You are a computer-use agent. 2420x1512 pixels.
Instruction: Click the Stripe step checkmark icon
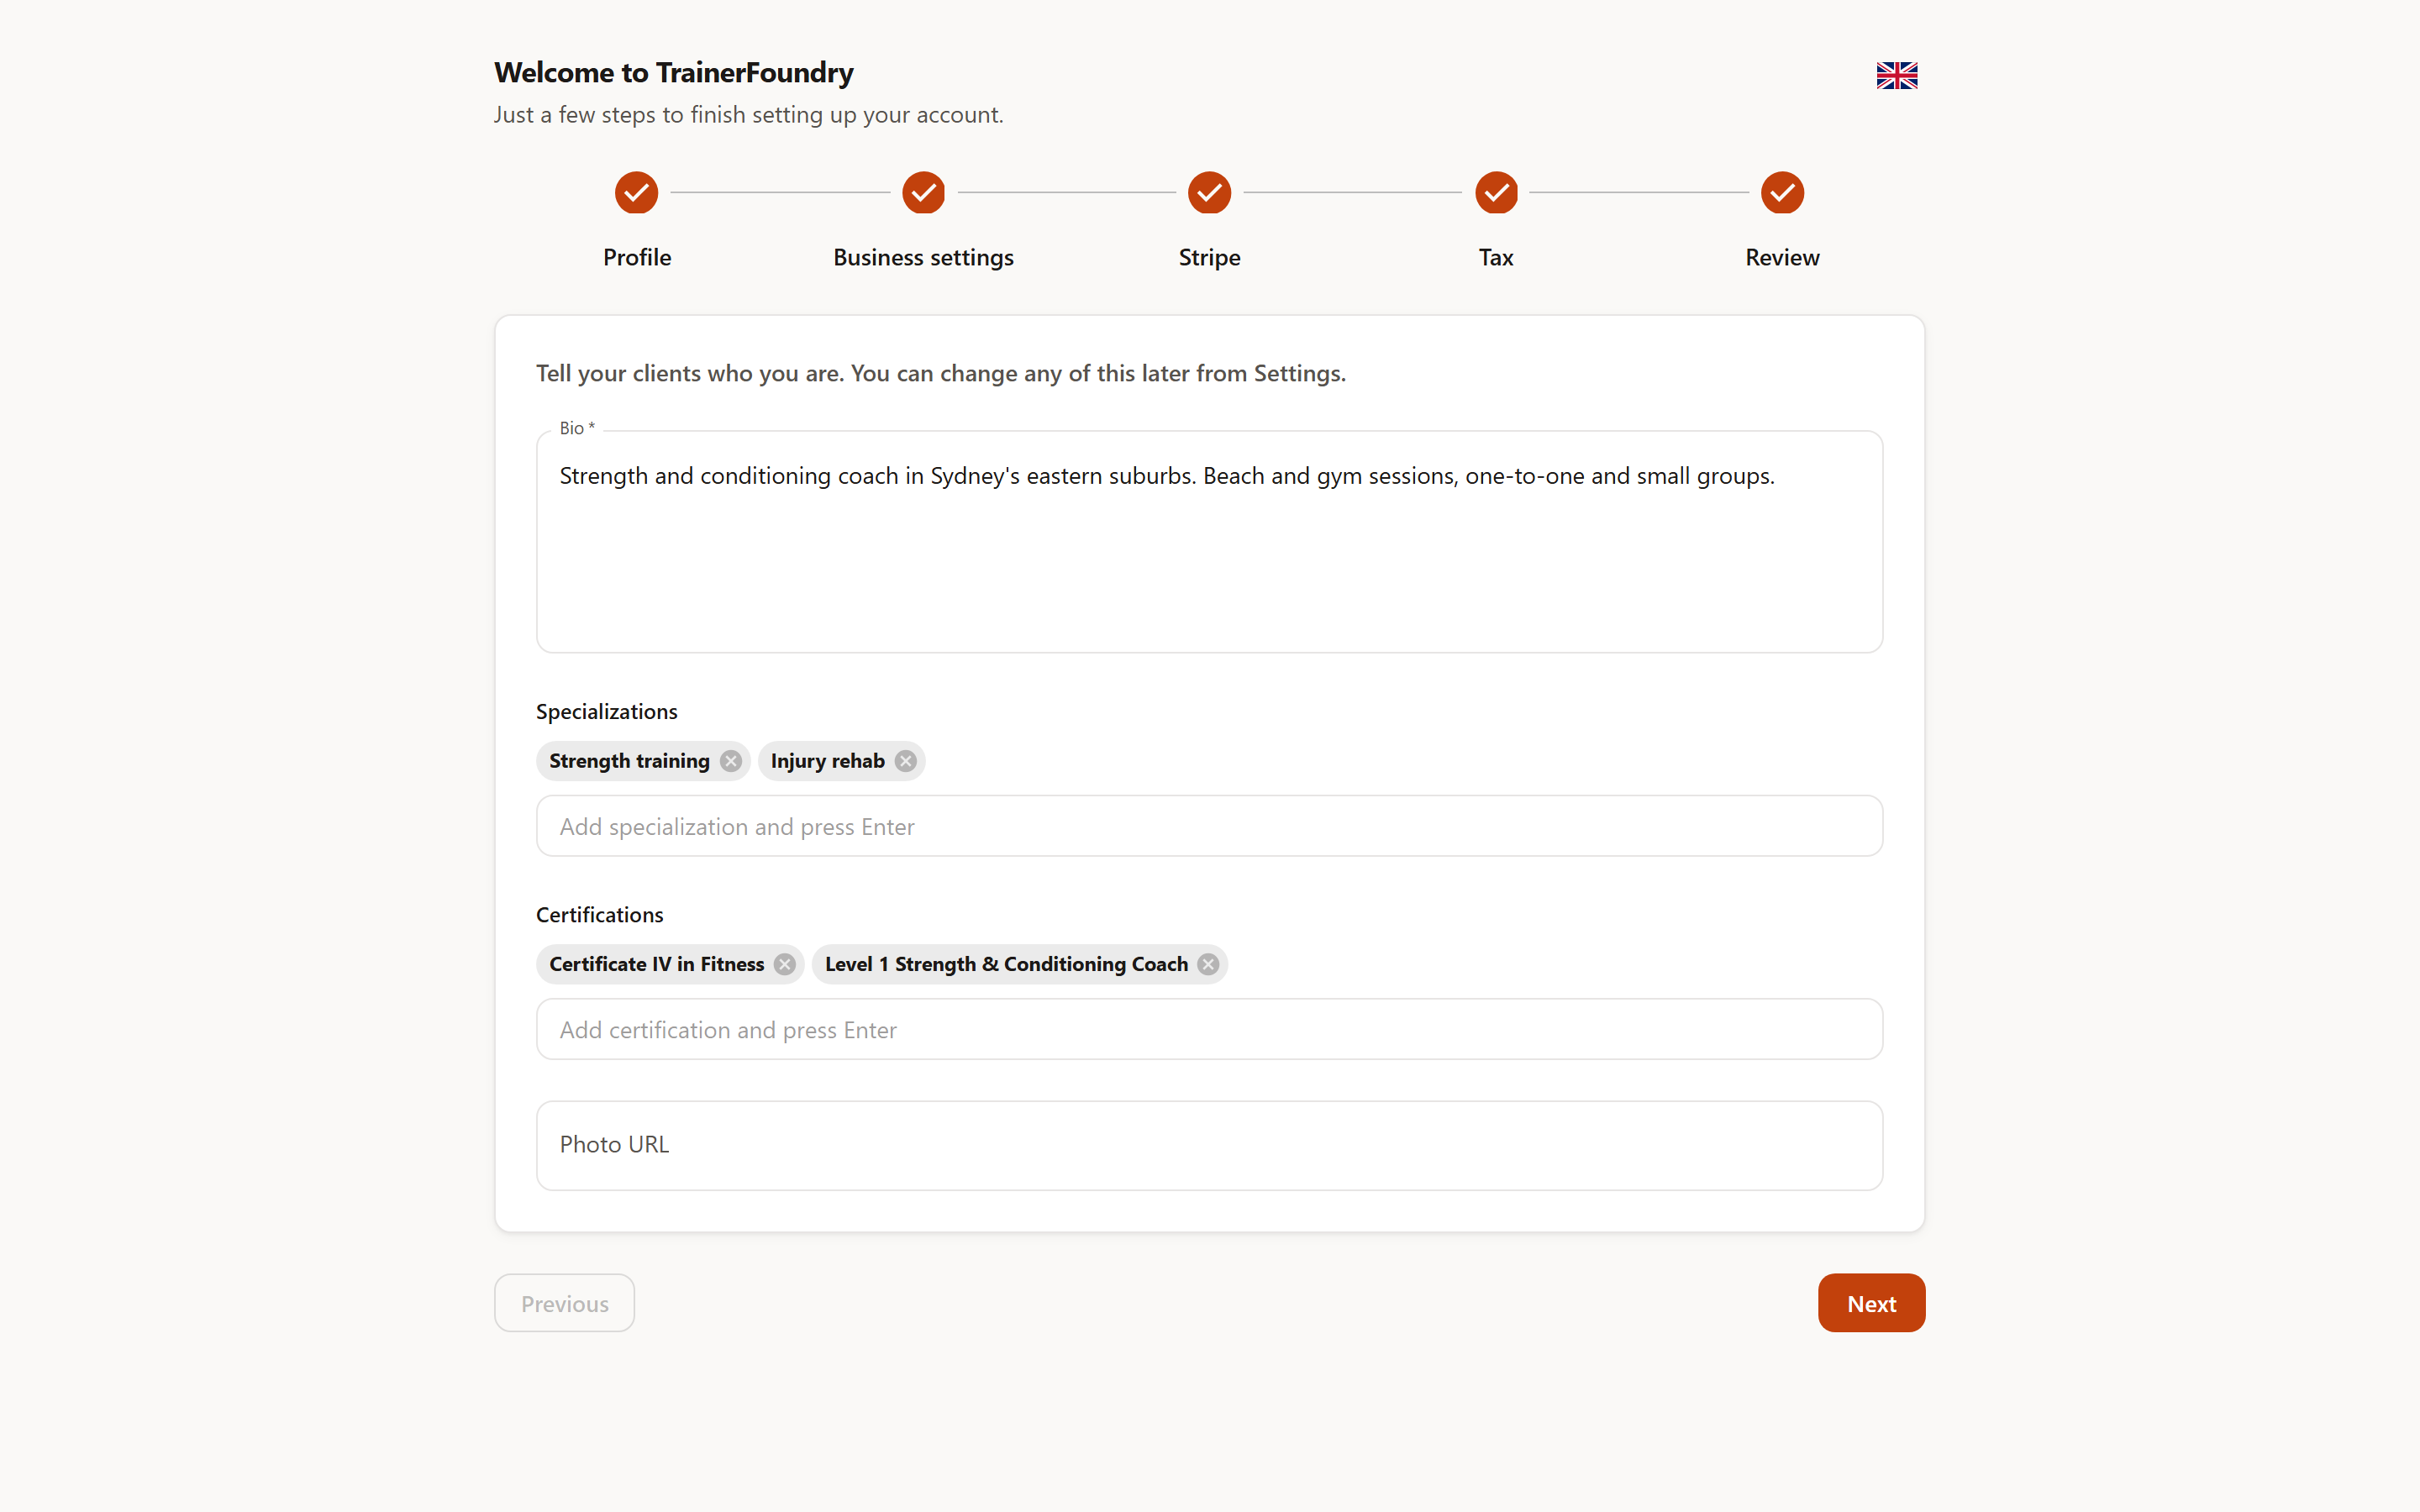click(1209, 192)
